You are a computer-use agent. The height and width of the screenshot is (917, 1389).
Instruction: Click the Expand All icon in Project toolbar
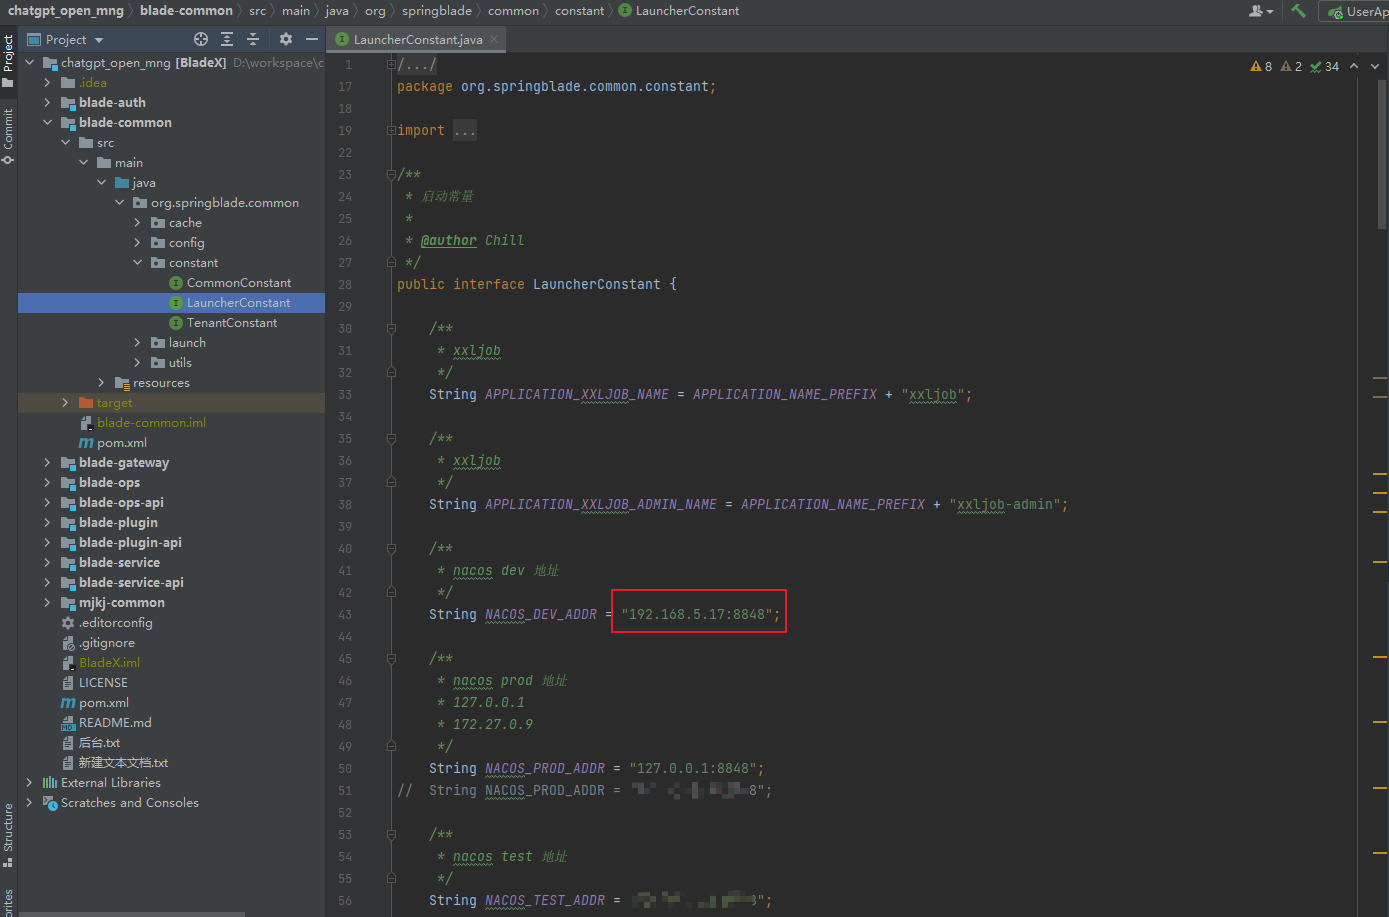click(226, 38)
